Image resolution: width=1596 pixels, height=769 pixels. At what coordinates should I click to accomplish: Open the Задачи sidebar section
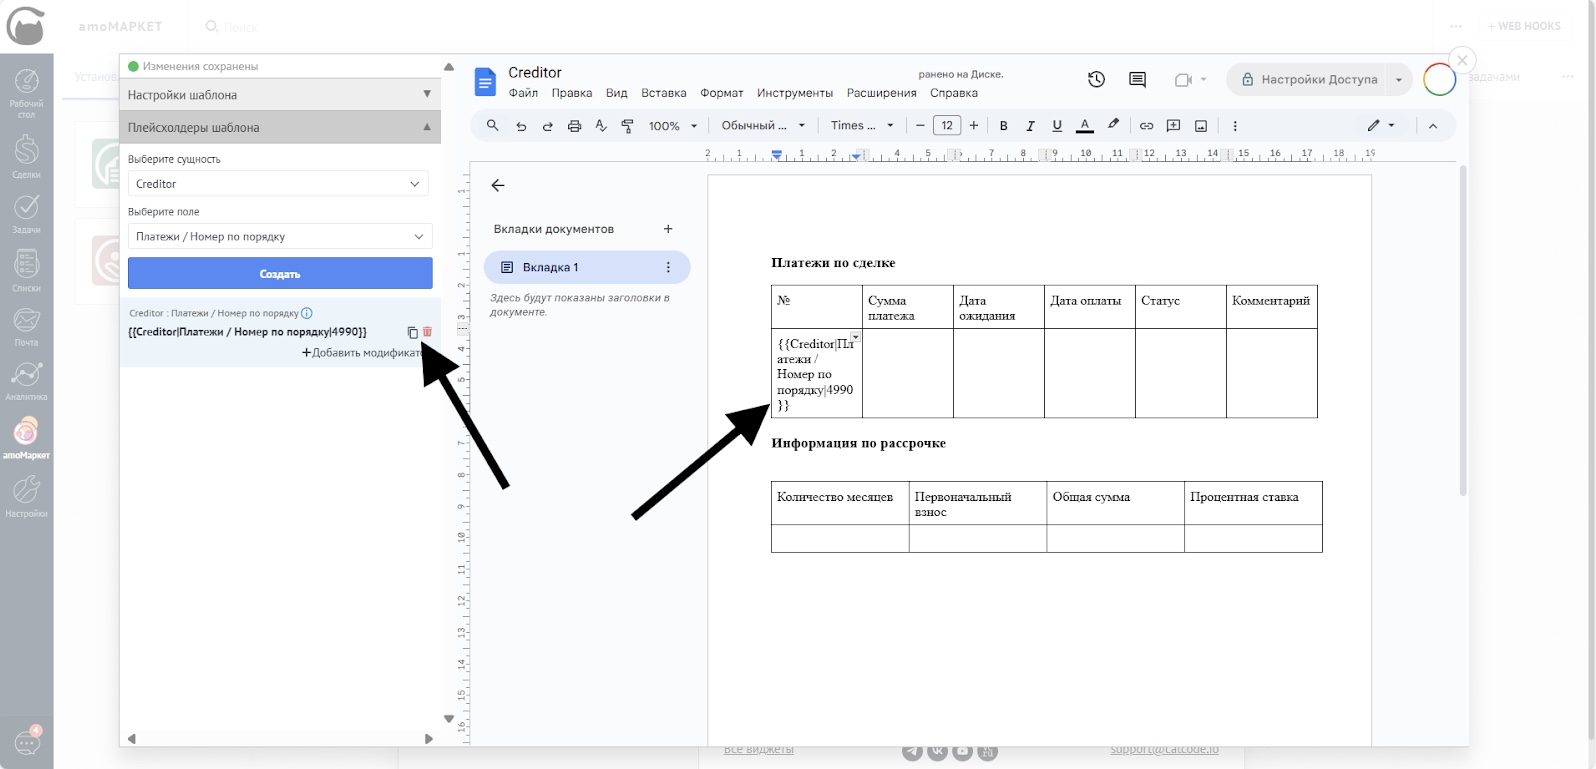(26, 214)
